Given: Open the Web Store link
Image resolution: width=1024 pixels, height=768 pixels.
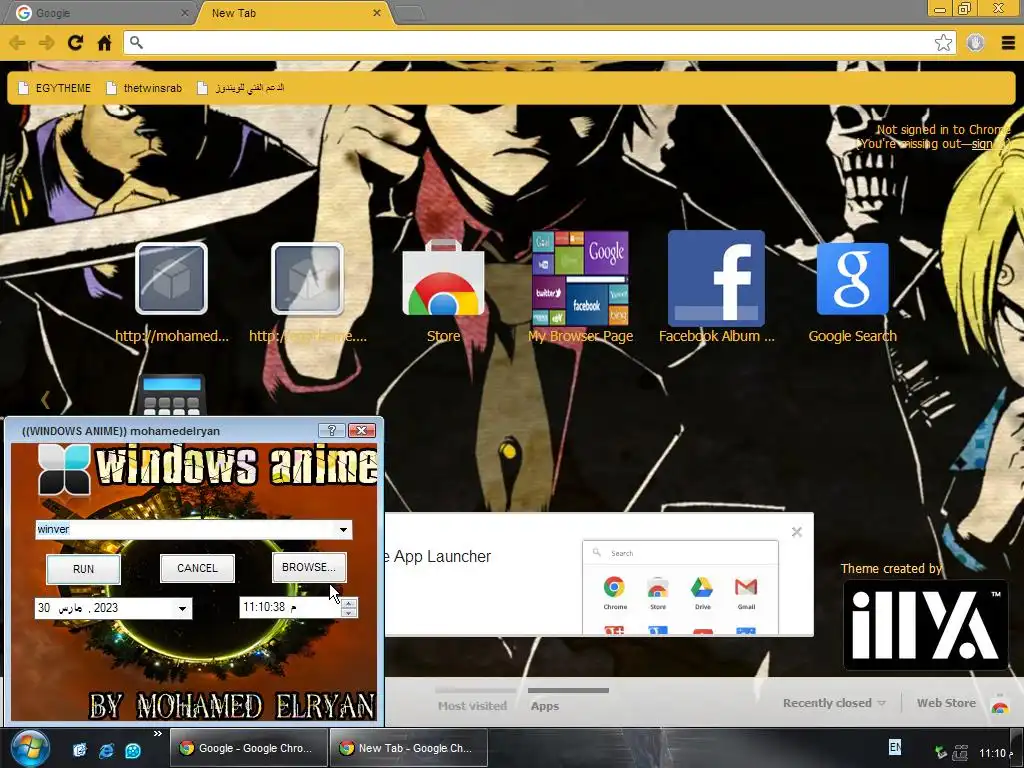Looking at the screenshot, I should [946, 703].
